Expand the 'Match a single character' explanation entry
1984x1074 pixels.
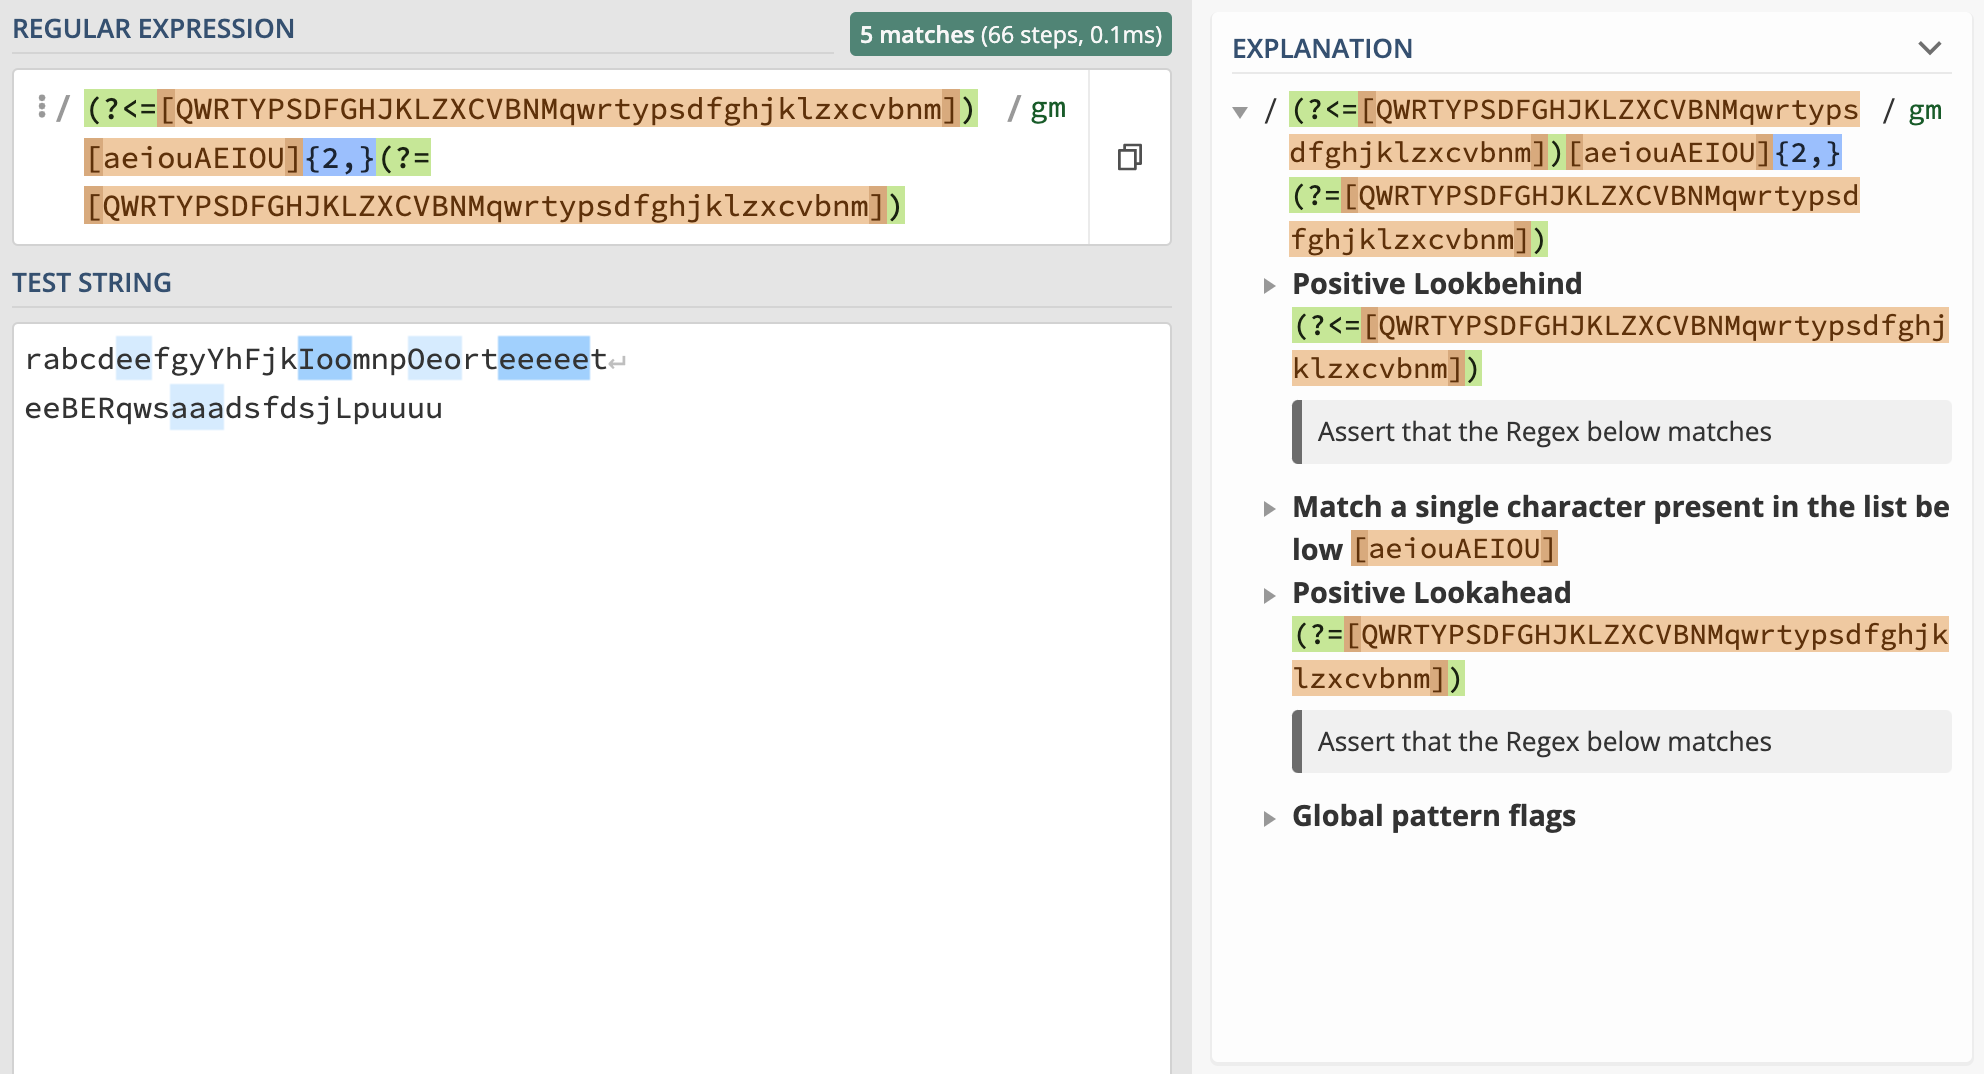point(1270,508)
